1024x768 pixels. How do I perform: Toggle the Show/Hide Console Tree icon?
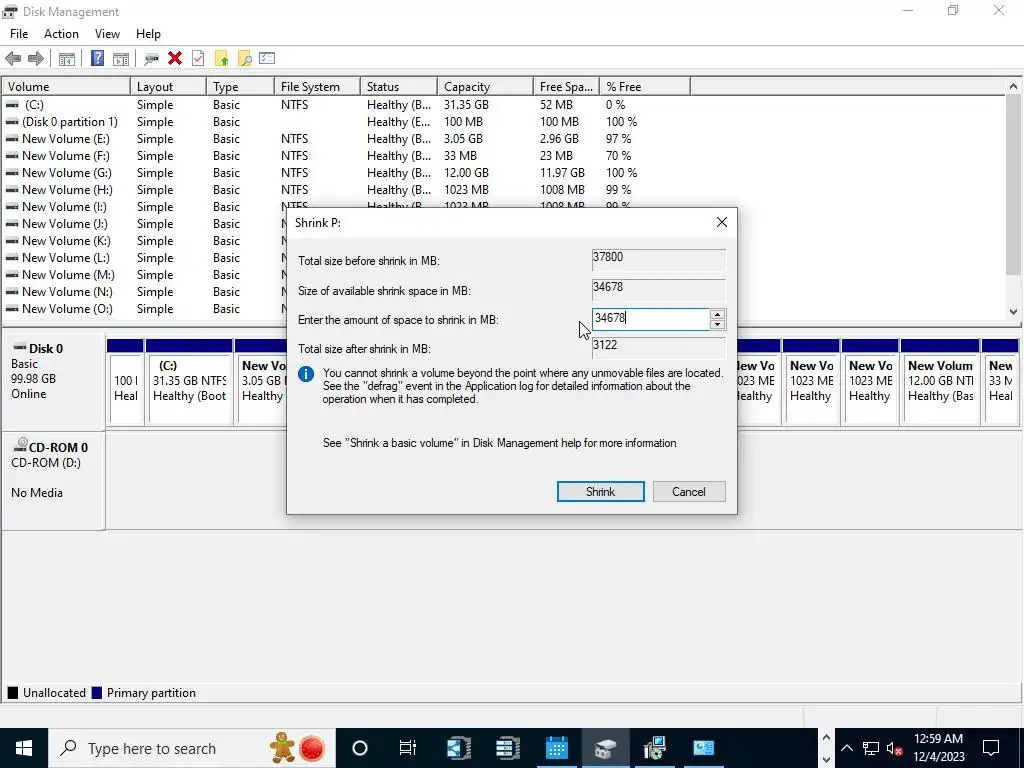[x=67, y=59]
